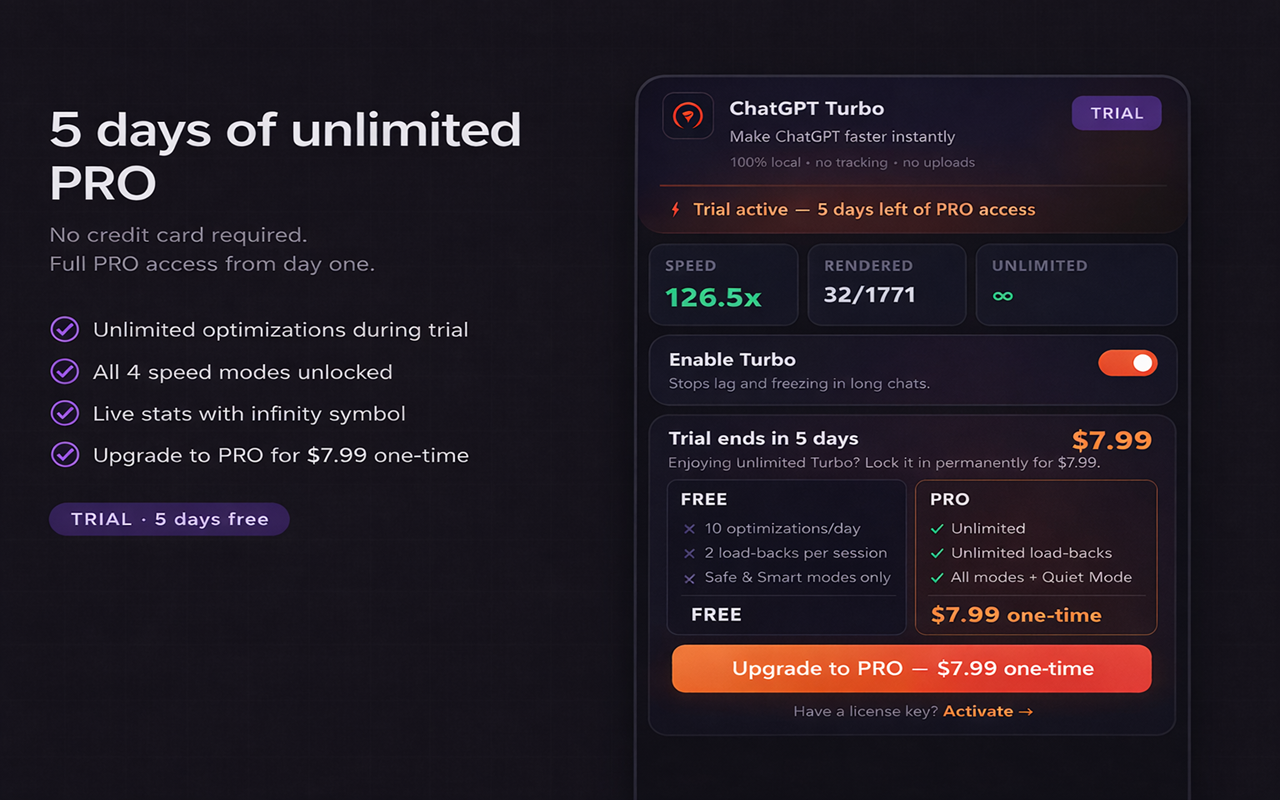Click the lightning bolt trial status icon
The width and height of the screenshot is (1280, 800).
[673, 210]
